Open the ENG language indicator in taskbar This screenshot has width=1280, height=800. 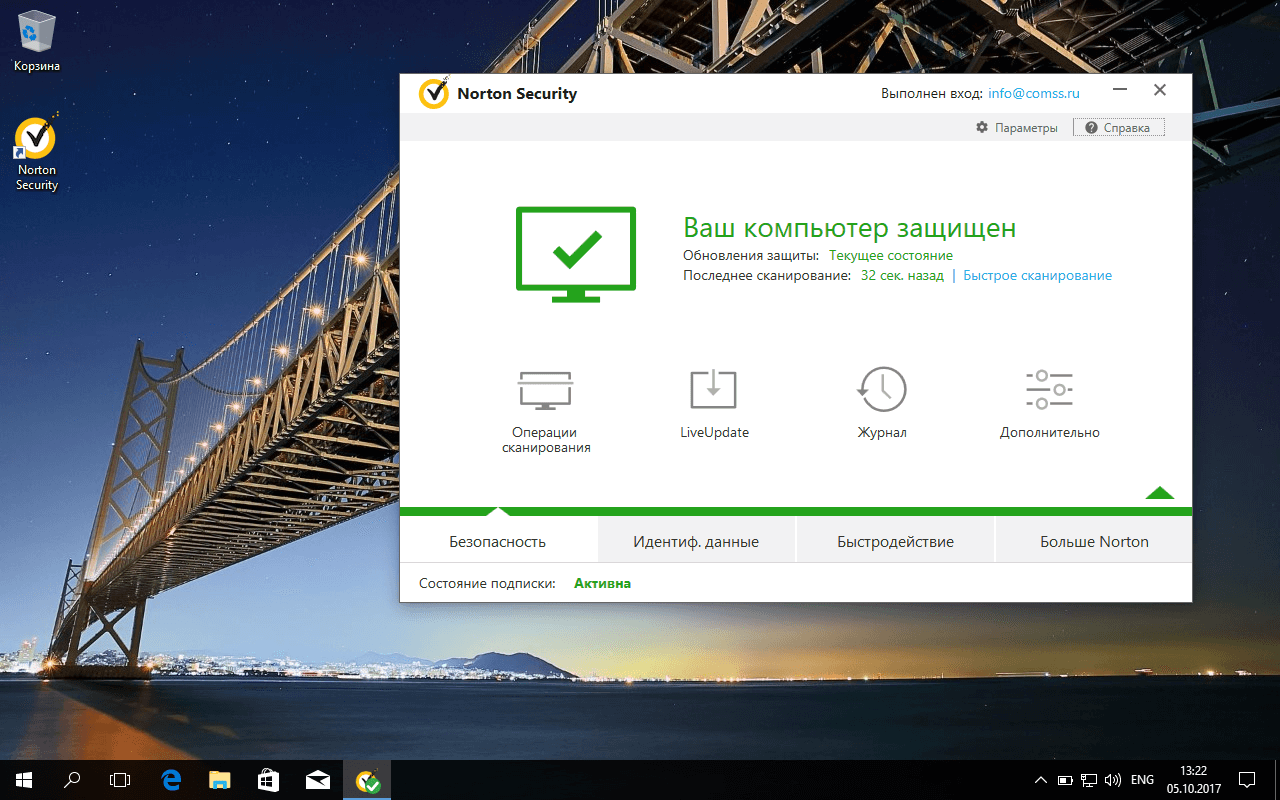(1141, 779)
